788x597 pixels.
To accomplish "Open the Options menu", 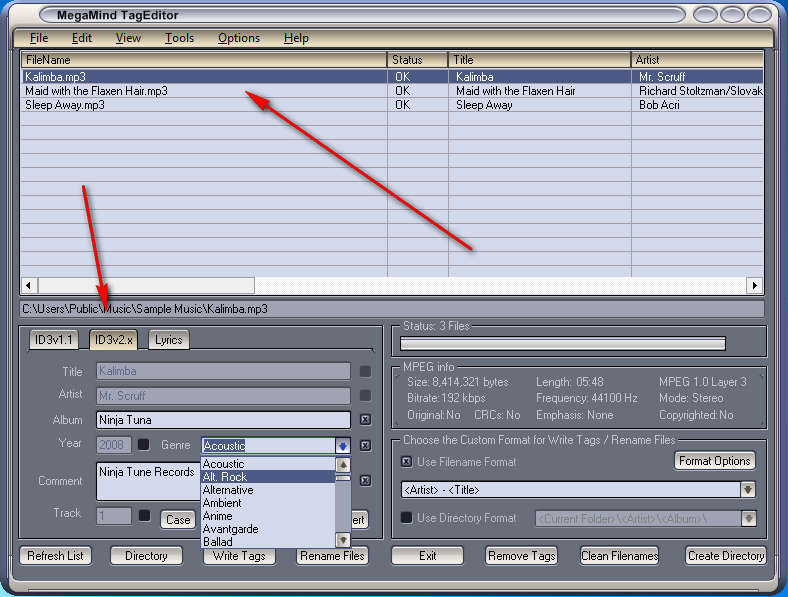I will tap(239, 38).
